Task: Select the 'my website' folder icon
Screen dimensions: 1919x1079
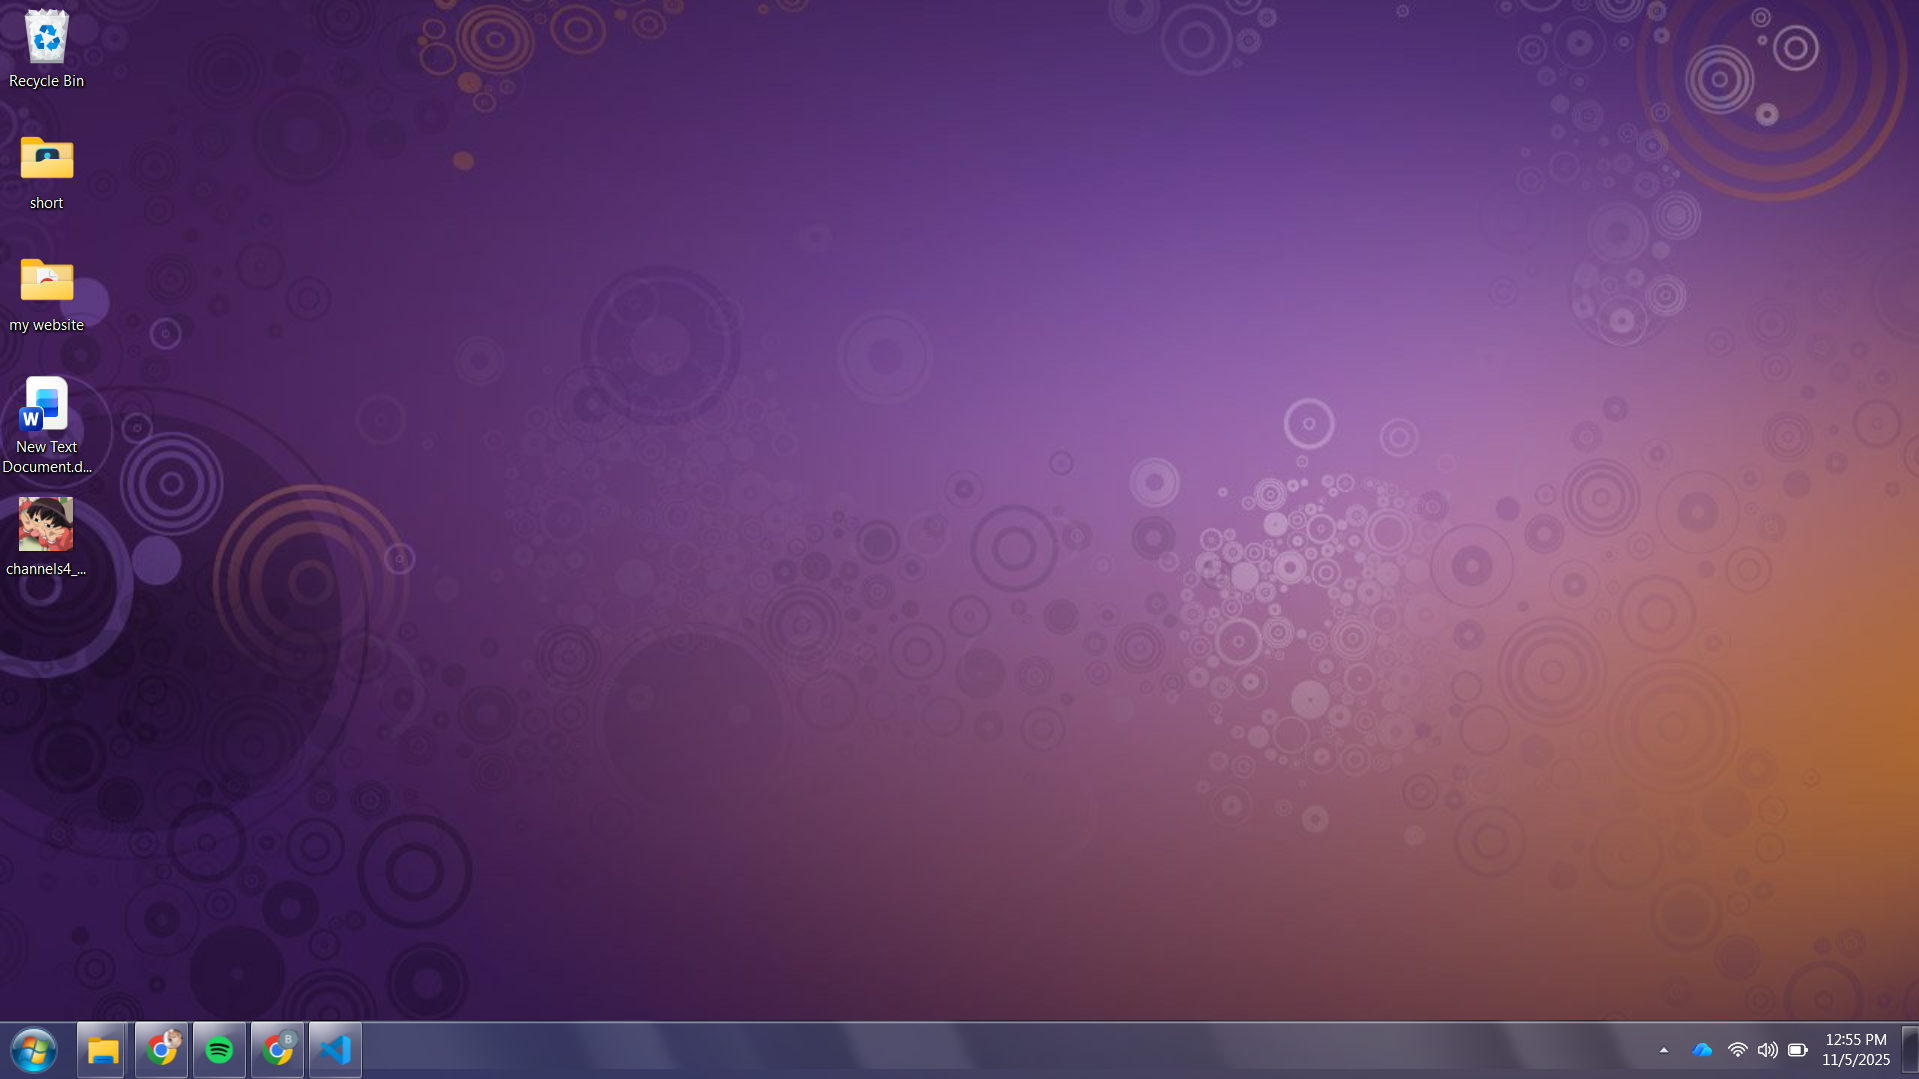Action: click(x=46, y=282)
